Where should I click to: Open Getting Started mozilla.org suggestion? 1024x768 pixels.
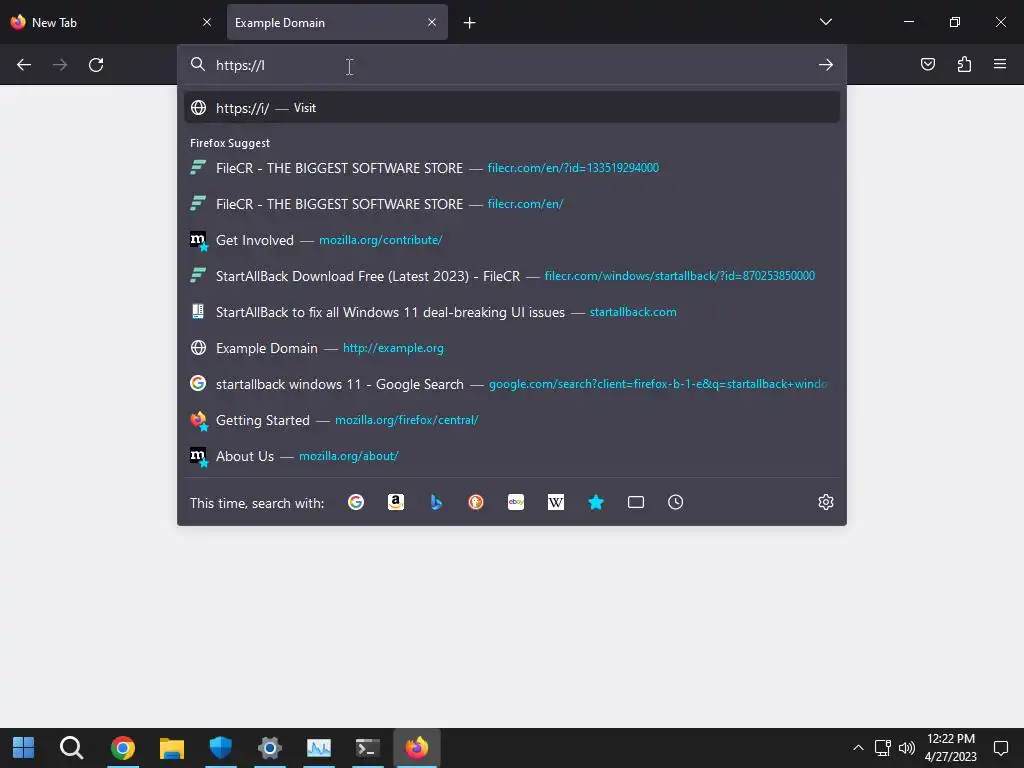point(511,420)
